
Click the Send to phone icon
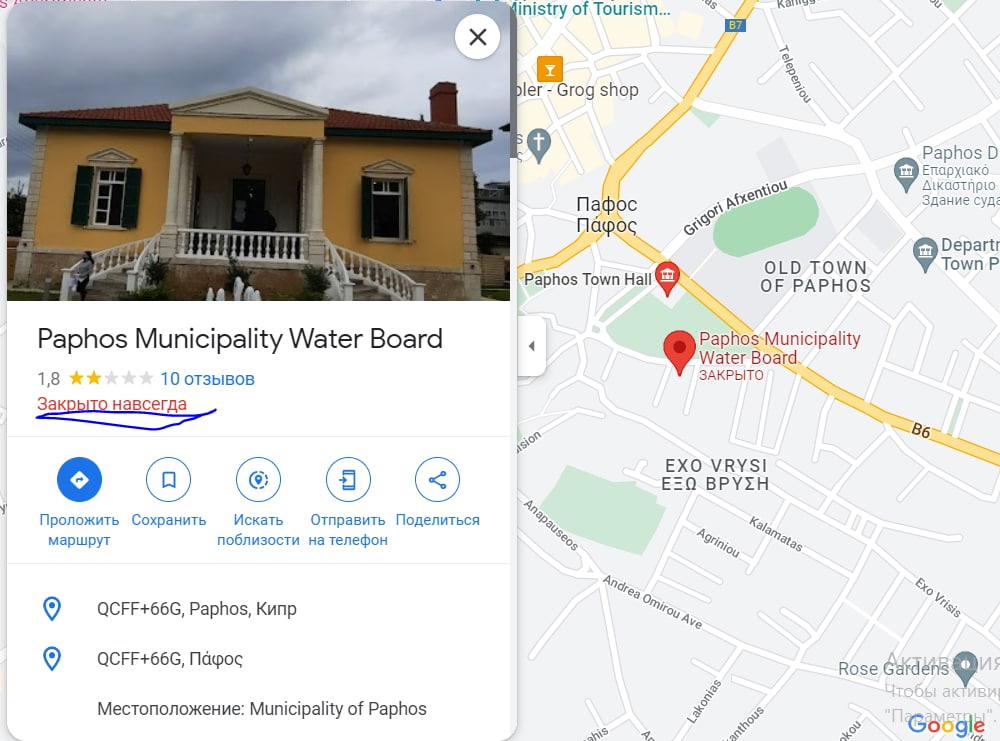tap(348, 480)
